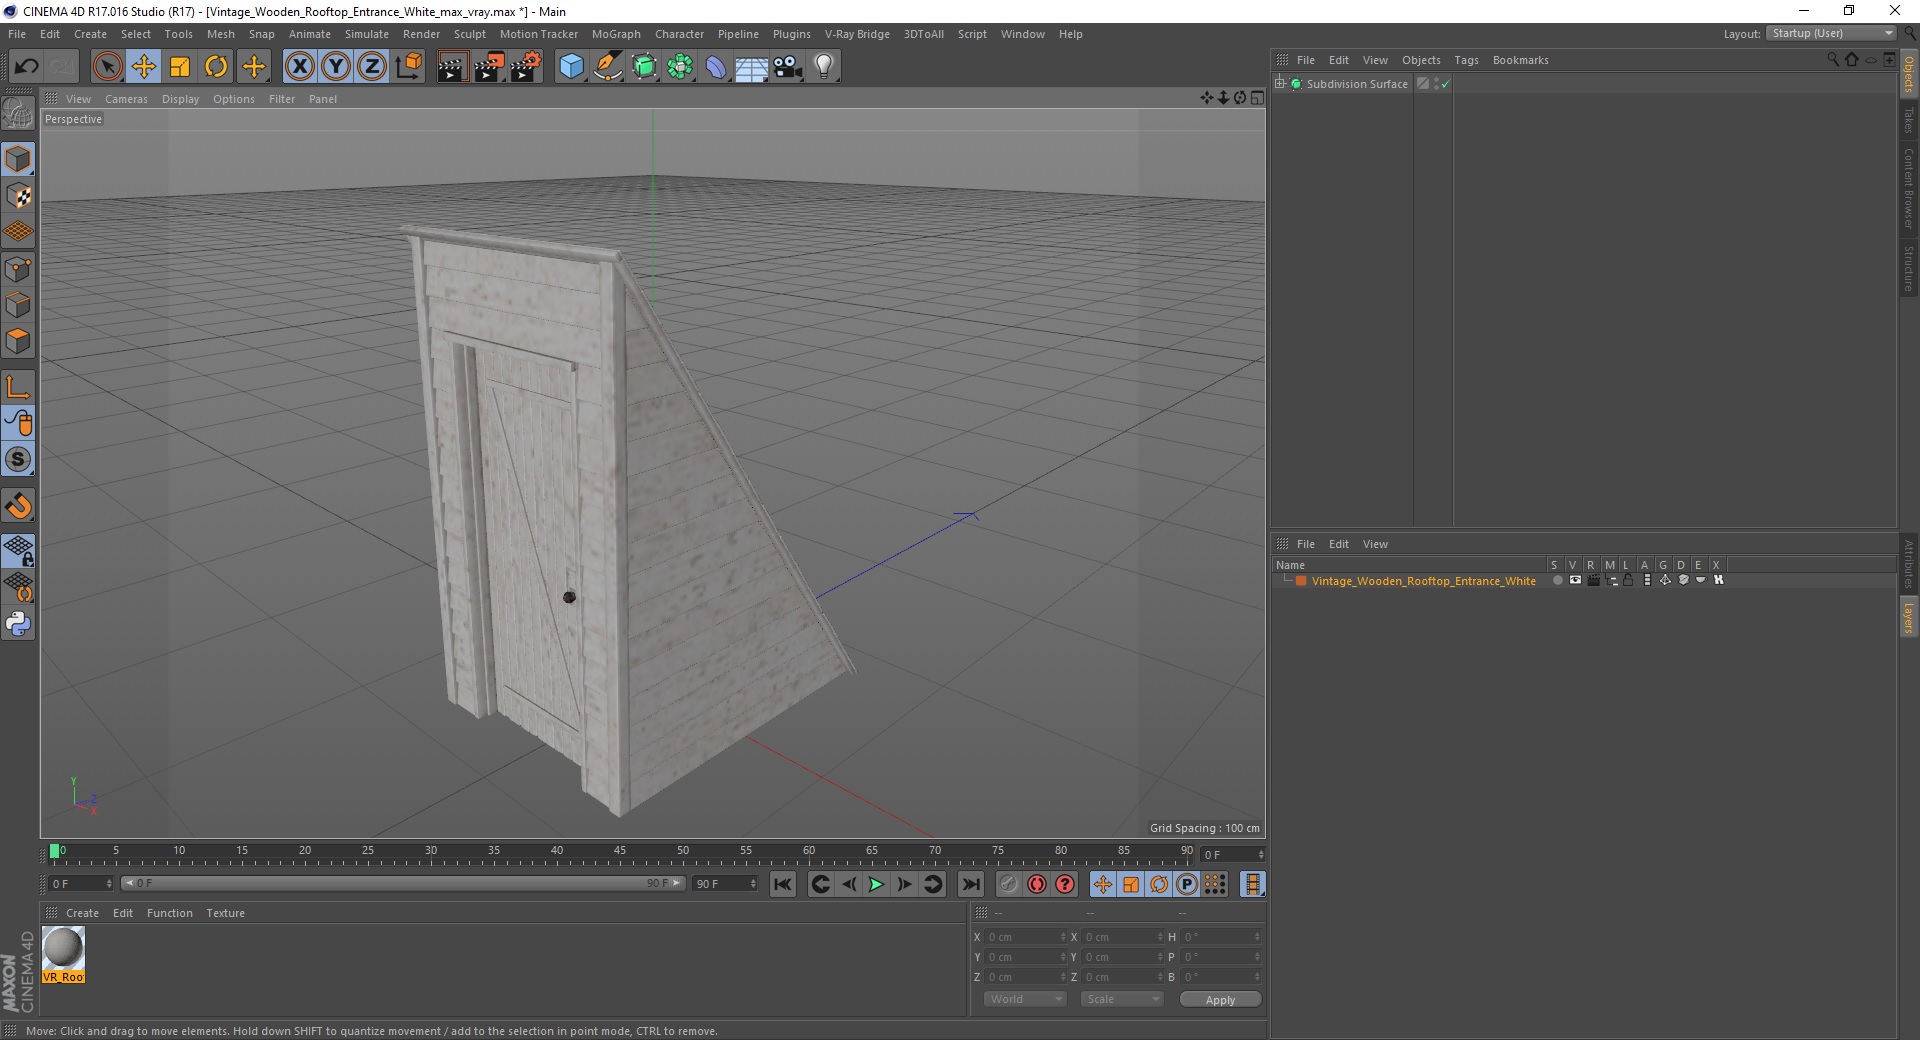The width and height of the screenshot is (1920, 1040).
Task: Open the V-Ray Bridge menu
Action: [x=857, y=34]
